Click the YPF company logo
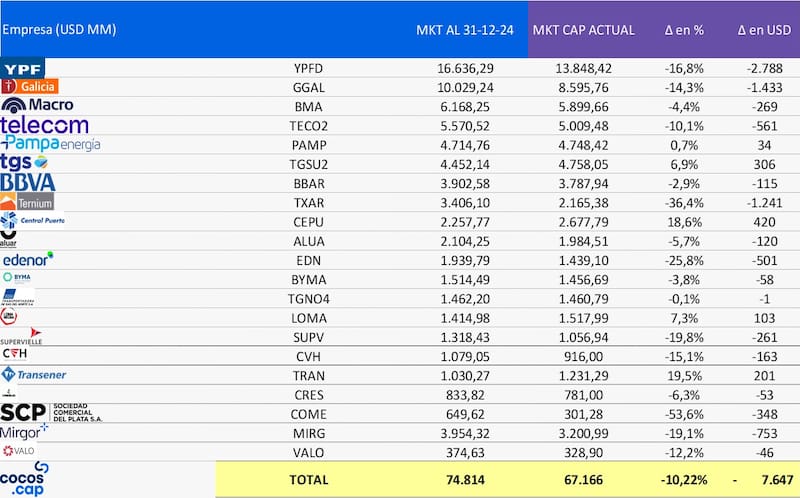The height and width of the screenshot is (498, 800). click(x=23, y=68)
